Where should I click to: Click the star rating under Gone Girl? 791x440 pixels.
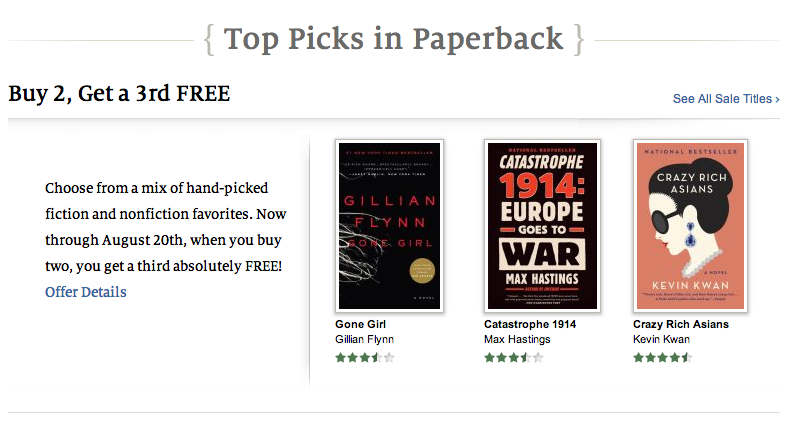click(x=365, y=357)
